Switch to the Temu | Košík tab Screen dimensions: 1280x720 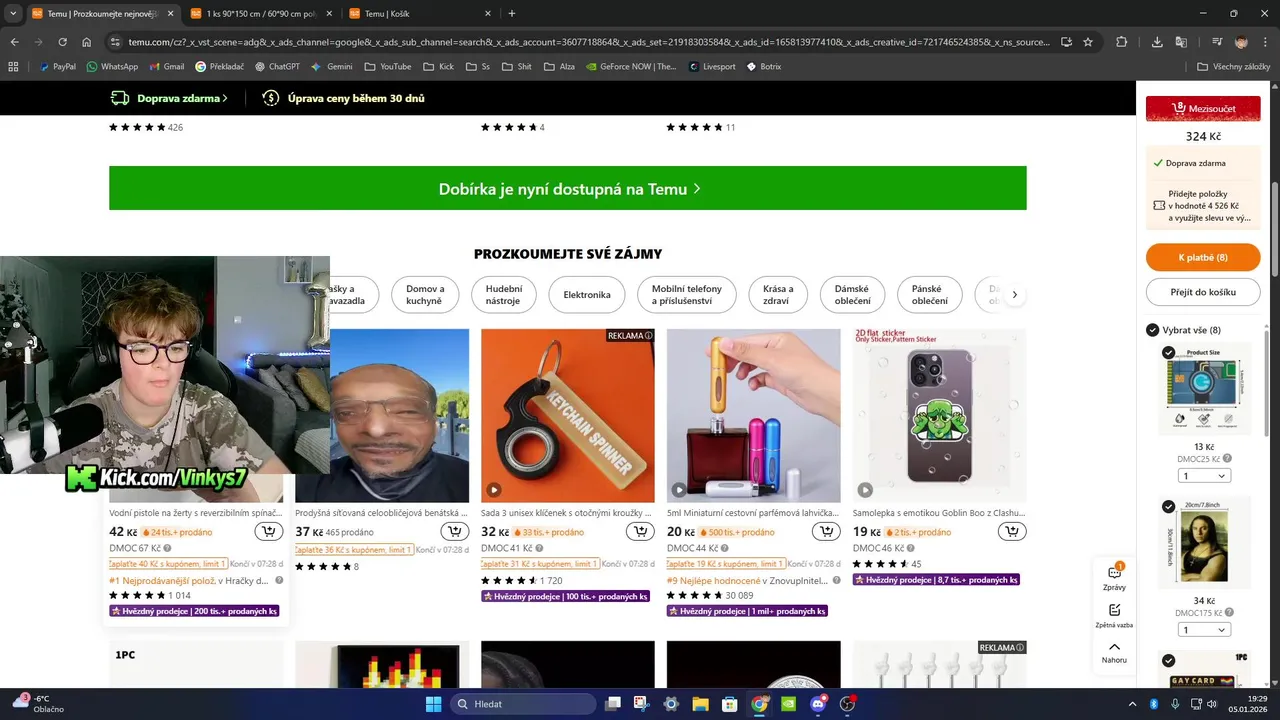420,13
